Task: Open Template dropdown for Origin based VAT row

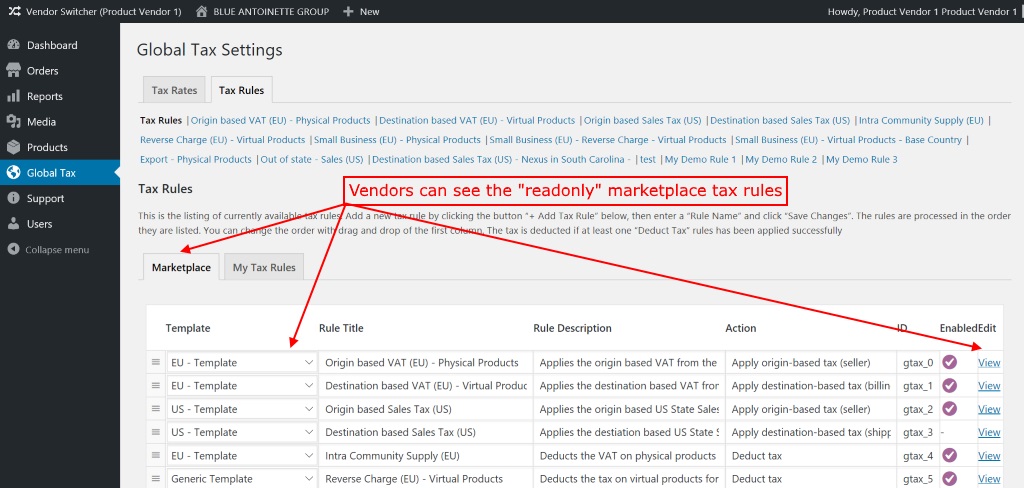Action: coord(242,363)
